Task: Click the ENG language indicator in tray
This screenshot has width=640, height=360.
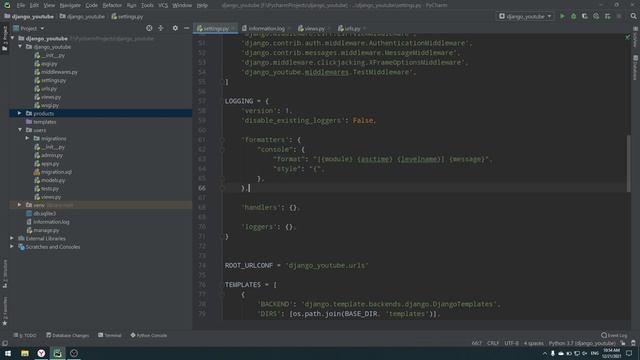Action: pos(594,353)
